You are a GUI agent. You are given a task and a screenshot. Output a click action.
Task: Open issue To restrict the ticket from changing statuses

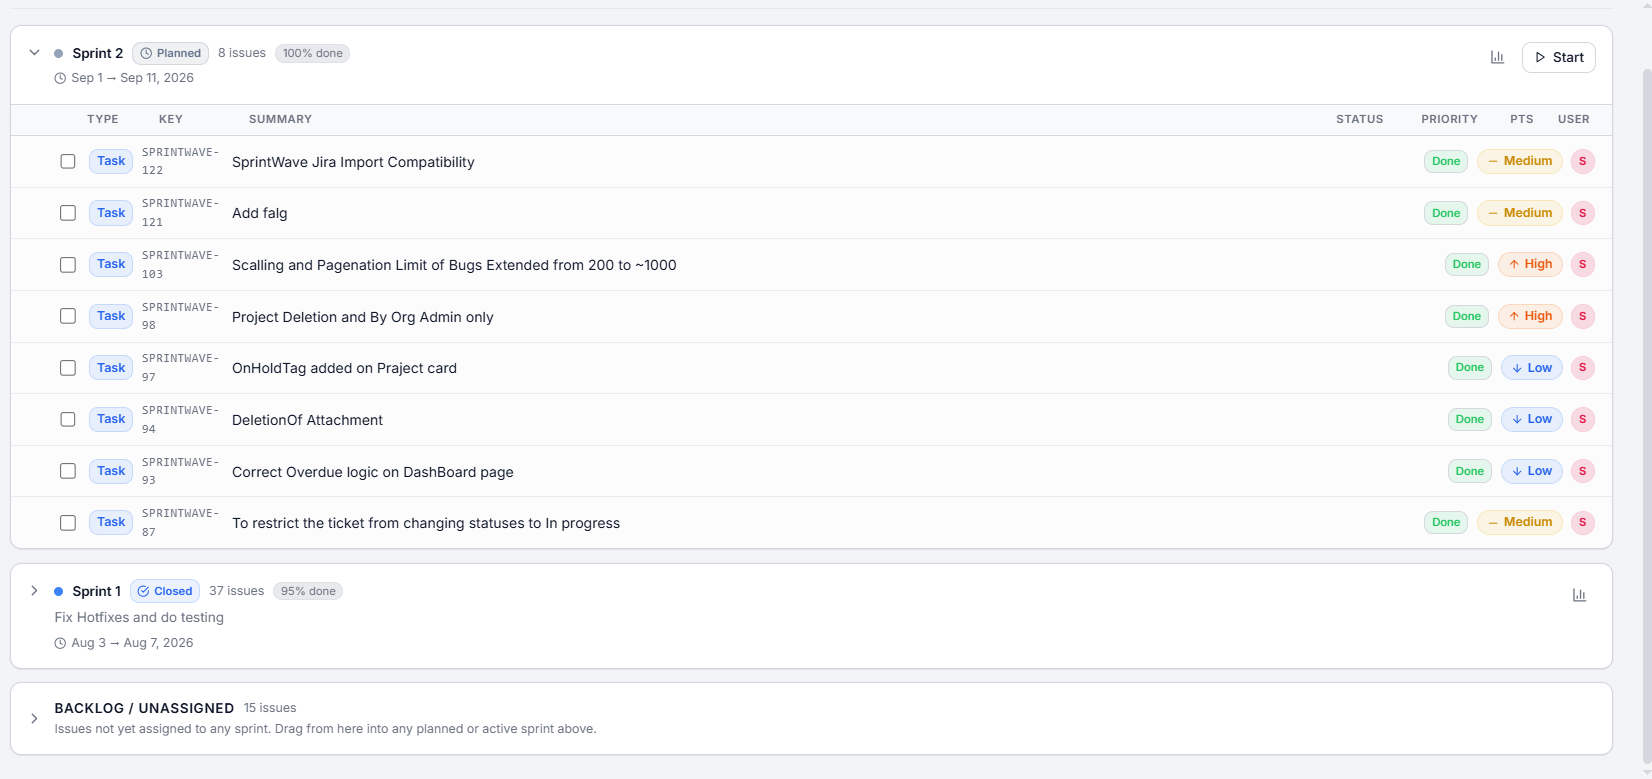point(426,523)
